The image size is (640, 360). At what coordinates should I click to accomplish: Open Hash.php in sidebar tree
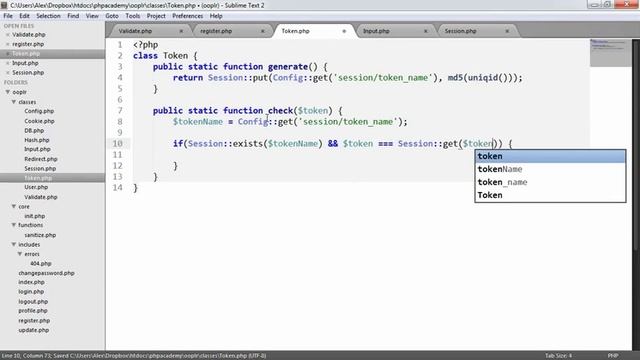tap(37, 140)
